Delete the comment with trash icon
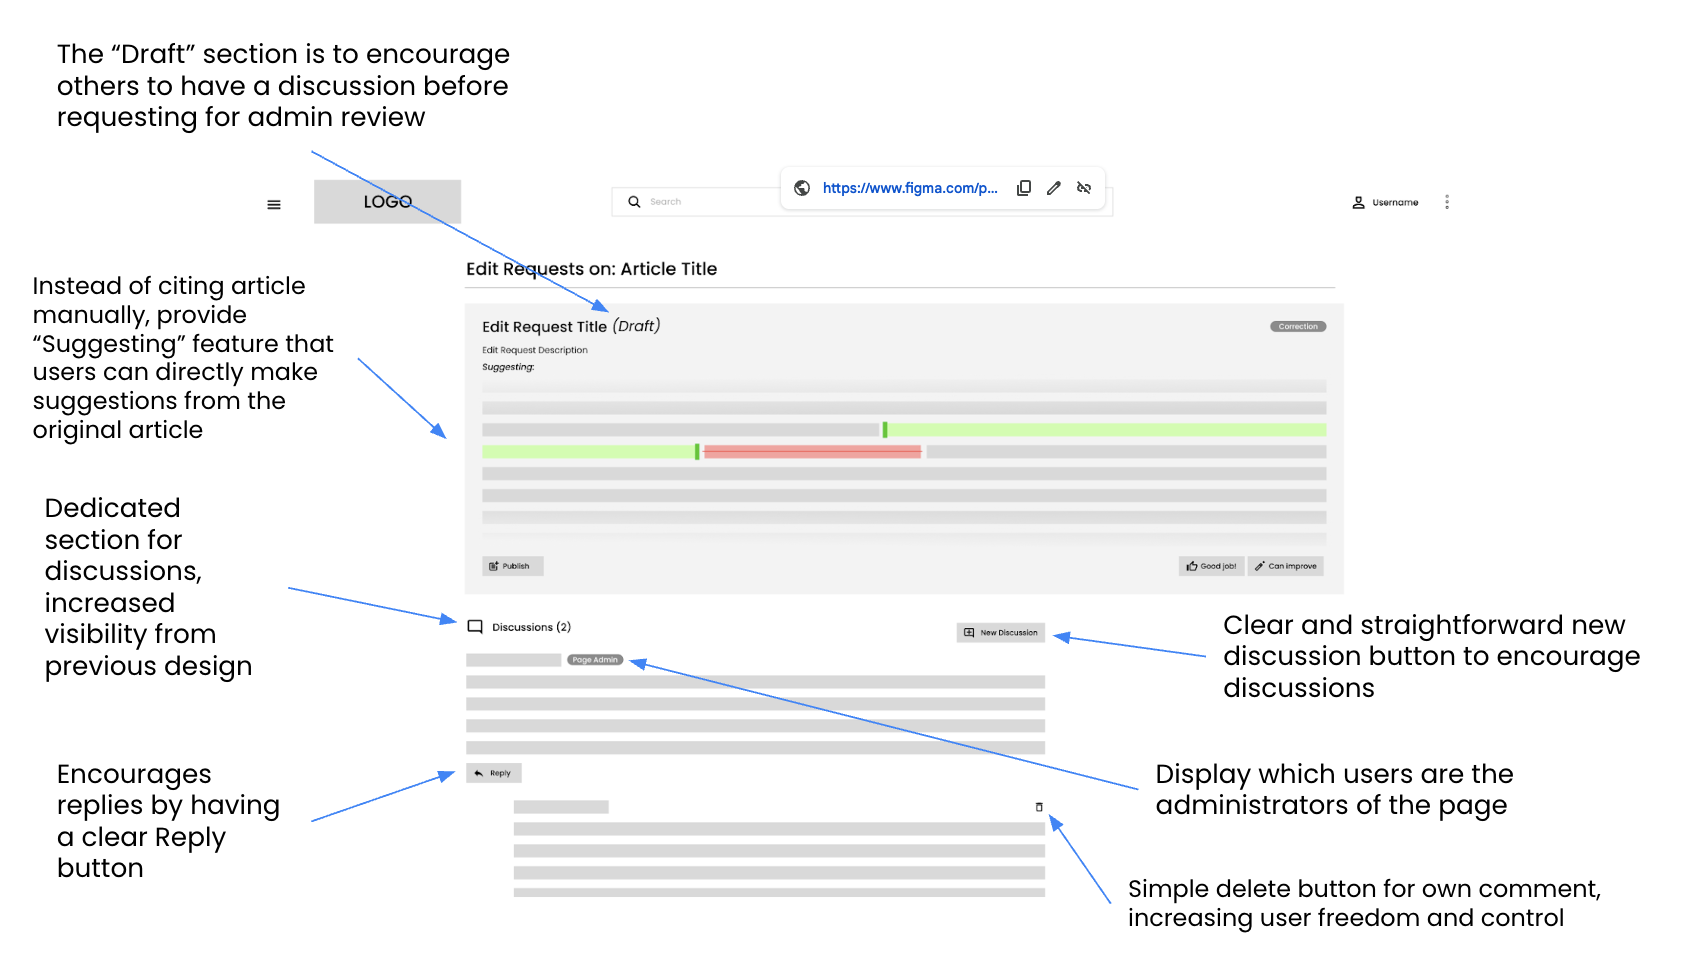Image resolution: width=1695 pixels, height=956 pixels. point(1039,807)
